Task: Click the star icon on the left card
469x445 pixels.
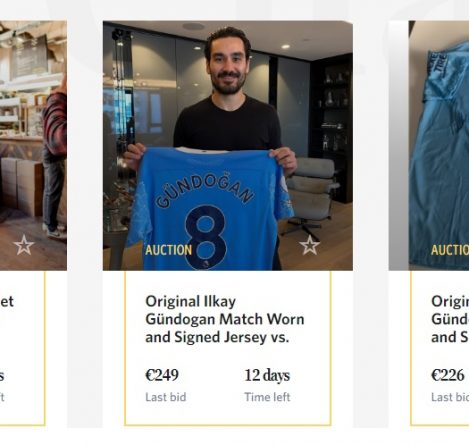Action: (24, 245)
